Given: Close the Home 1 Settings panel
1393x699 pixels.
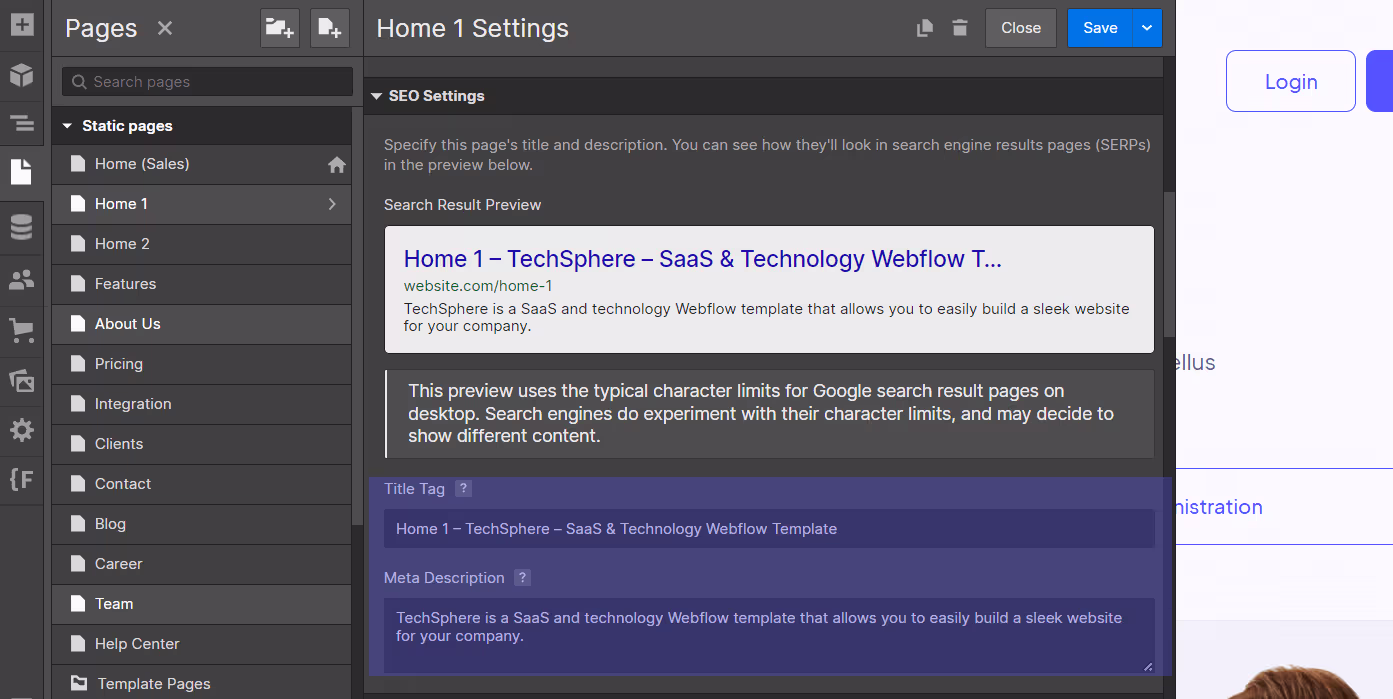Looking at the screenshot, I should coord(1020,28).
